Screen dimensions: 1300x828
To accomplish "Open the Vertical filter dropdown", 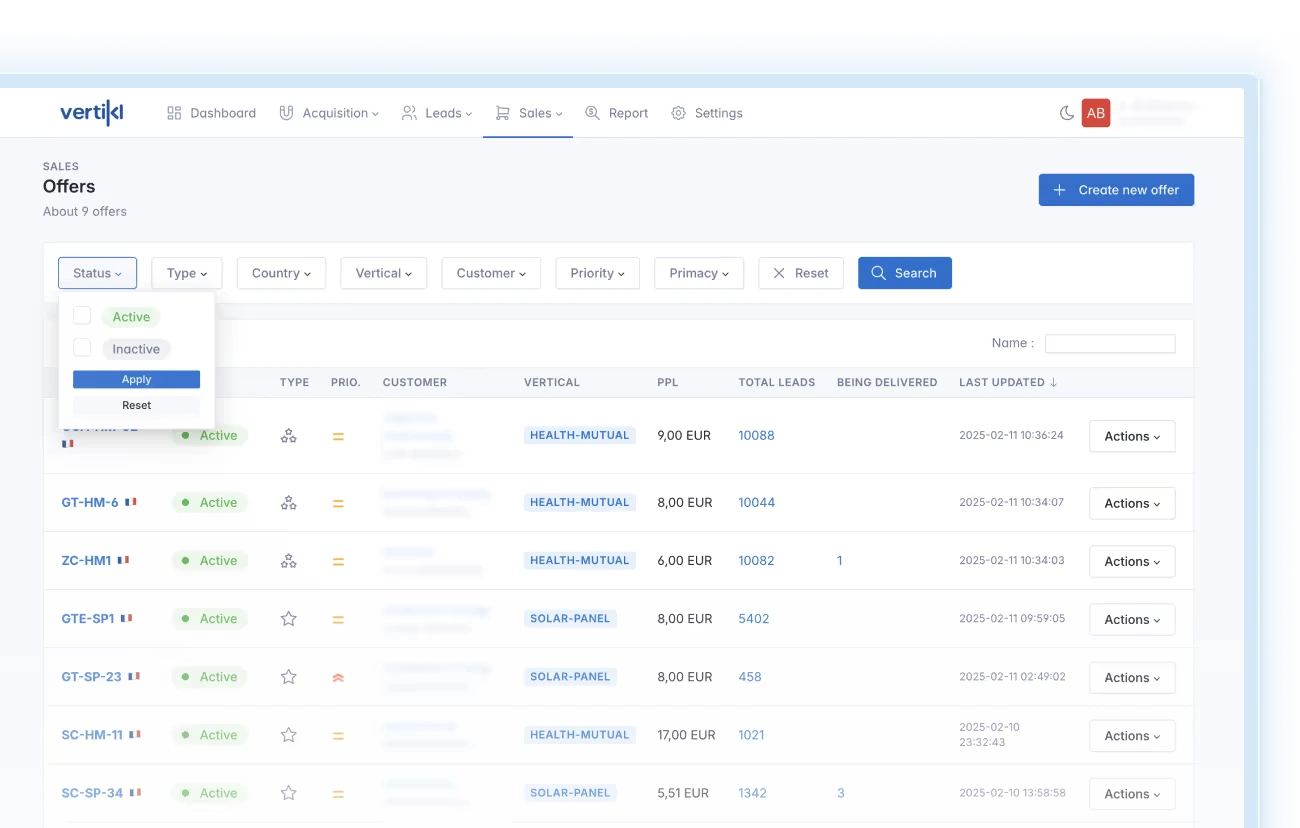I will pos(383,272).
